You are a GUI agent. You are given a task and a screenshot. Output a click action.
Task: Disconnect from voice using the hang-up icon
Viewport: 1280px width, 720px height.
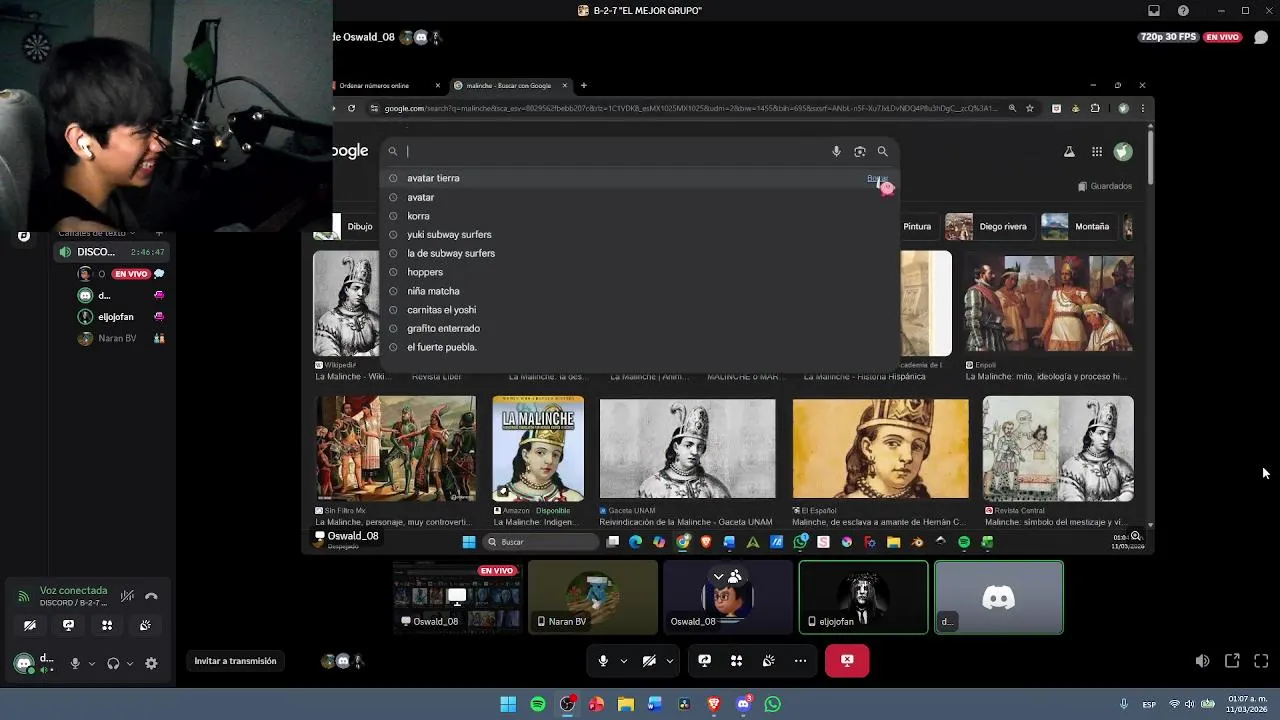[x=151, y=596]
